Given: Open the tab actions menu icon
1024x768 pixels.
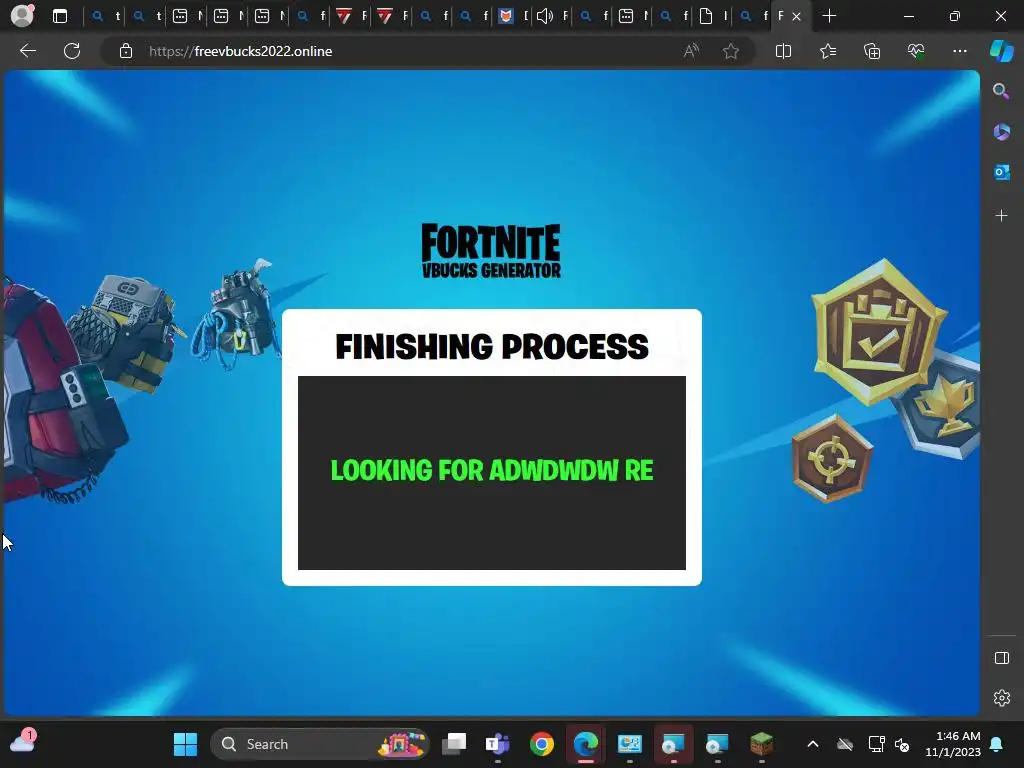Looking at the screenshot, I should 60,16.
